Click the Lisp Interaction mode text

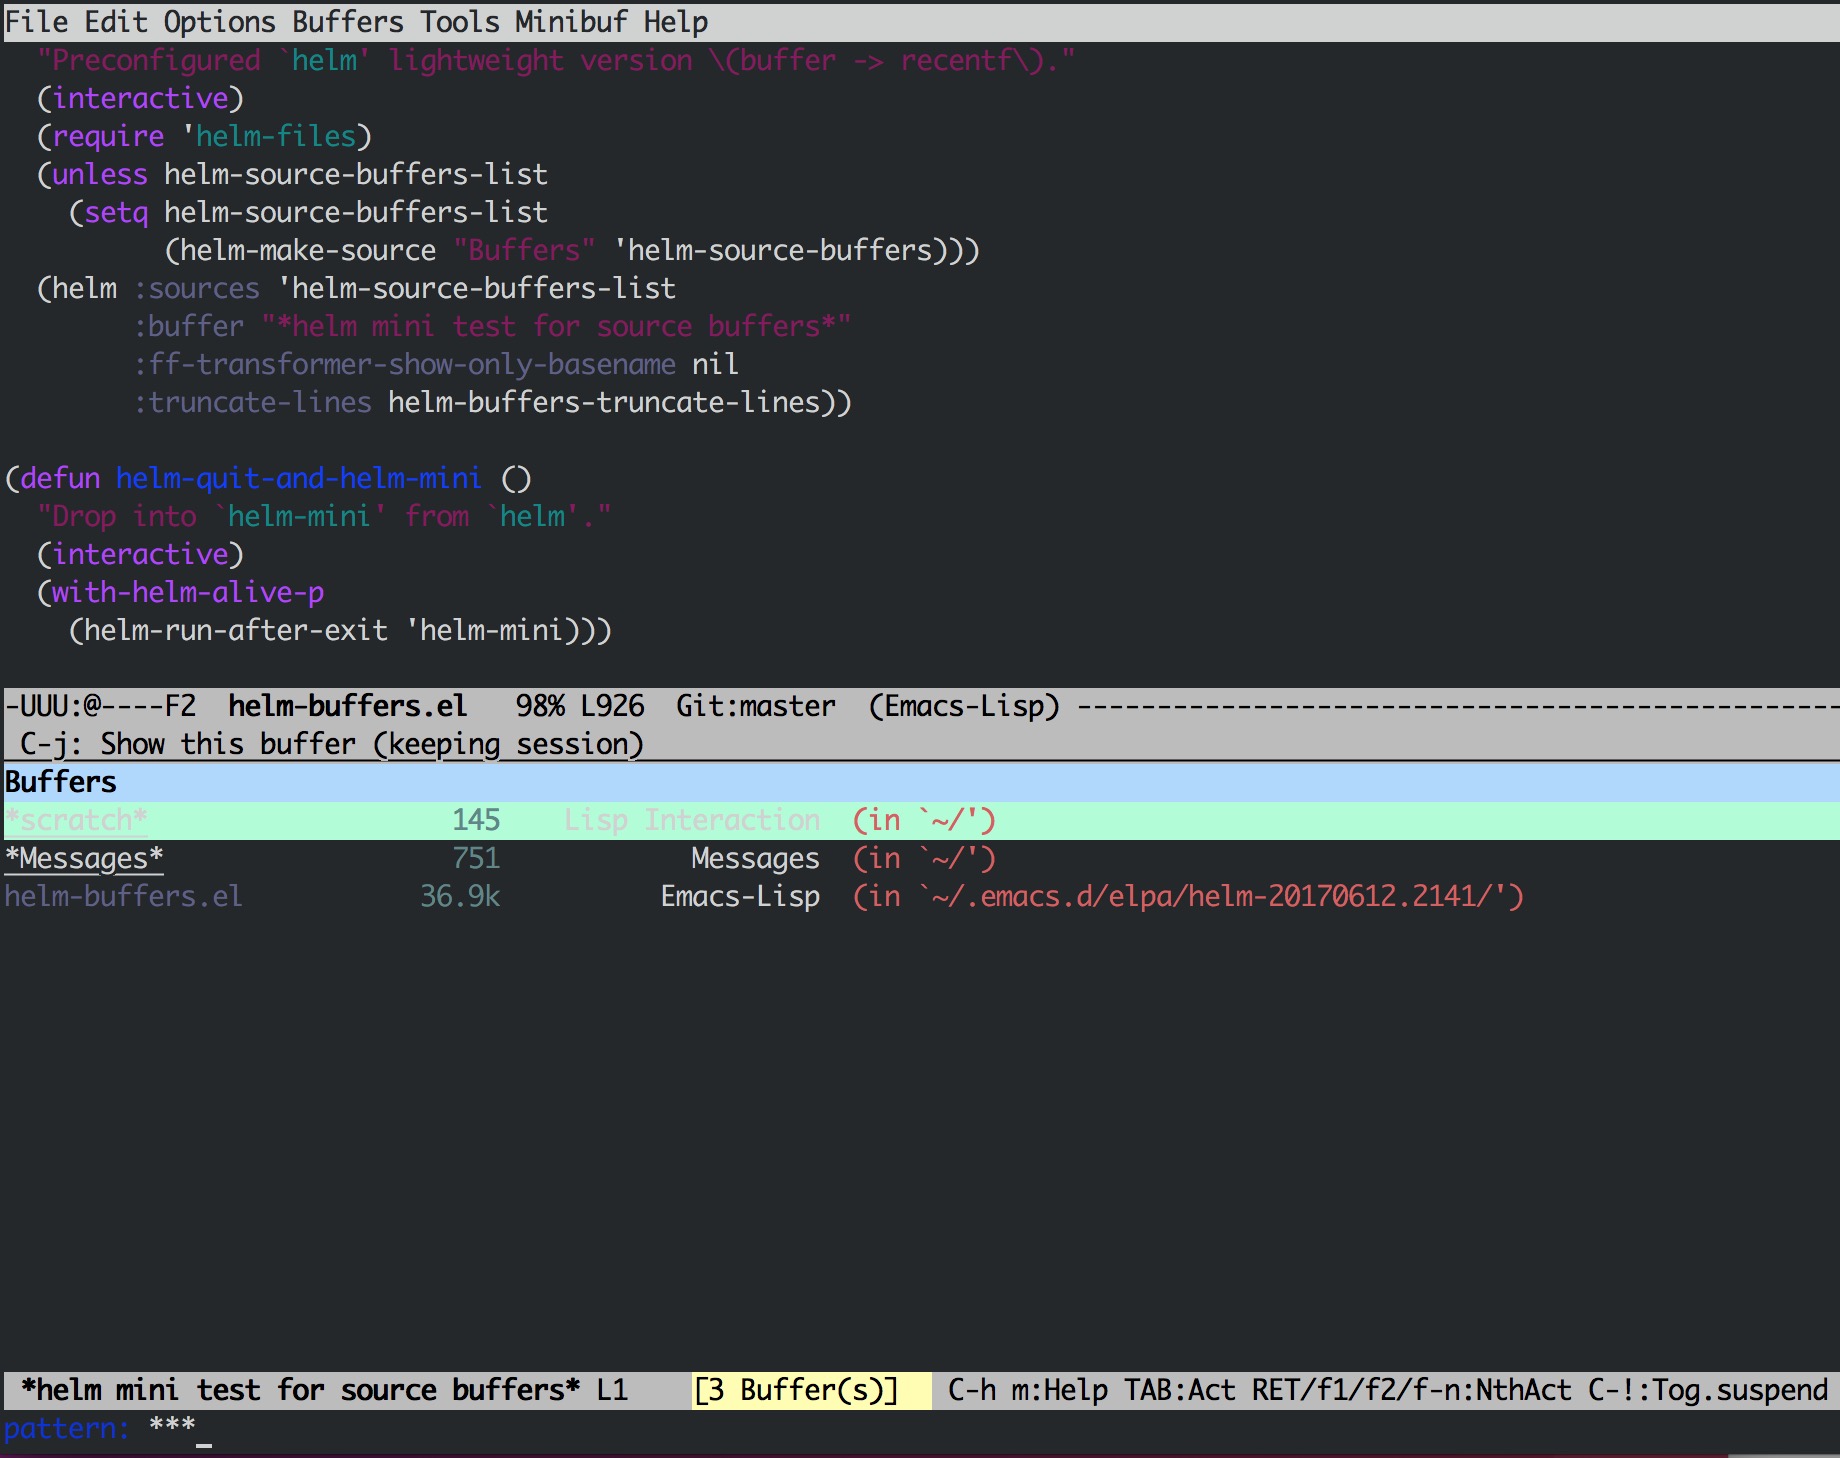point(692,820)
